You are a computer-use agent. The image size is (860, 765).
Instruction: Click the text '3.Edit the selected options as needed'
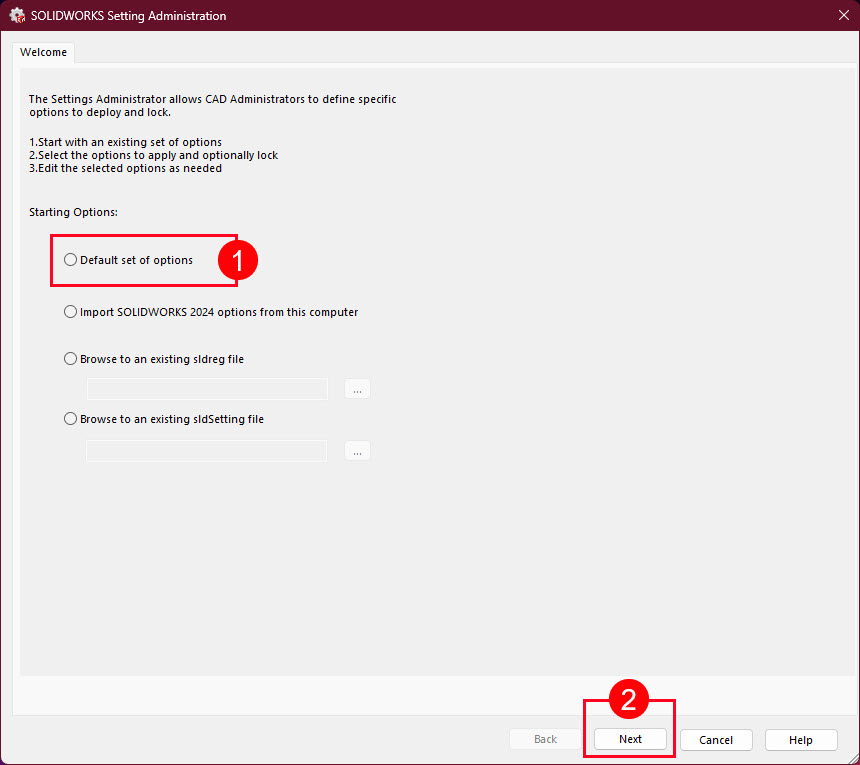(126, 168)
